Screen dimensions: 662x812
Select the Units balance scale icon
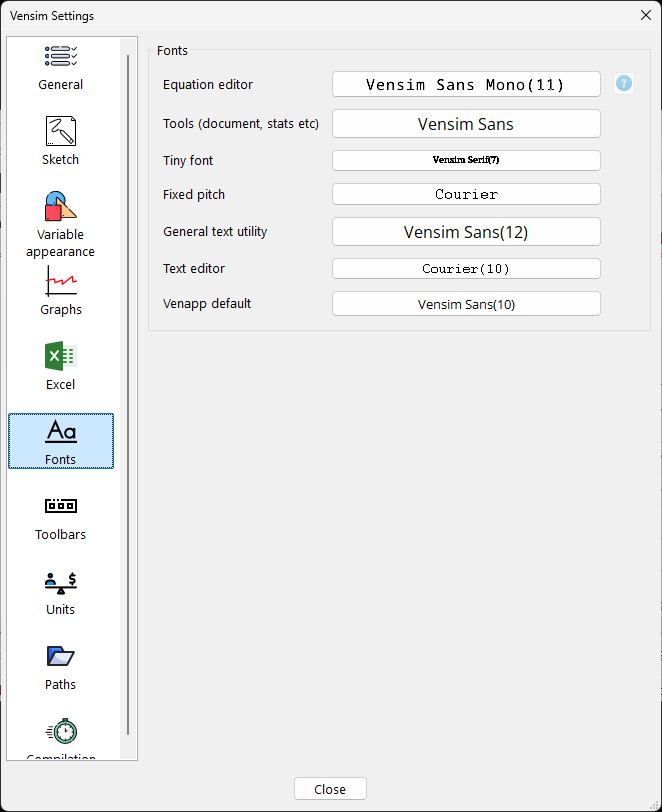(61, 581)
